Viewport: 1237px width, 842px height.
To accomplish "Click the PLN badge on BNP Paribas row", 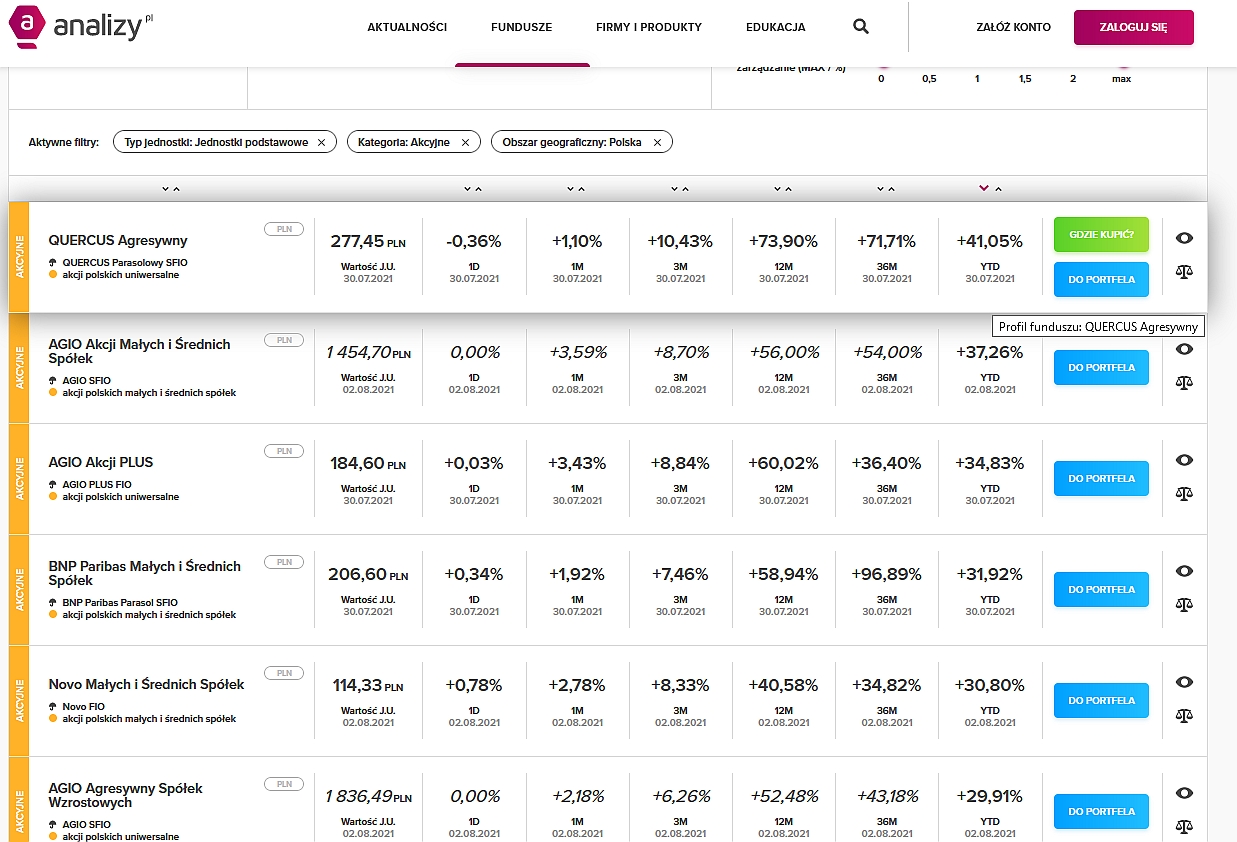I will [284, 562].
